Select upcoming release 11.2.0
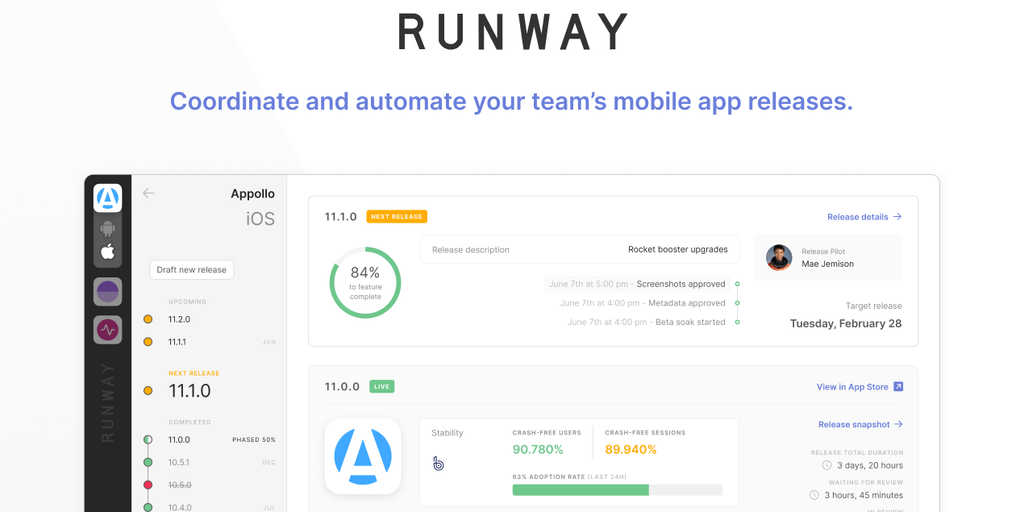The image size is (1024, 512). (179, 319)
